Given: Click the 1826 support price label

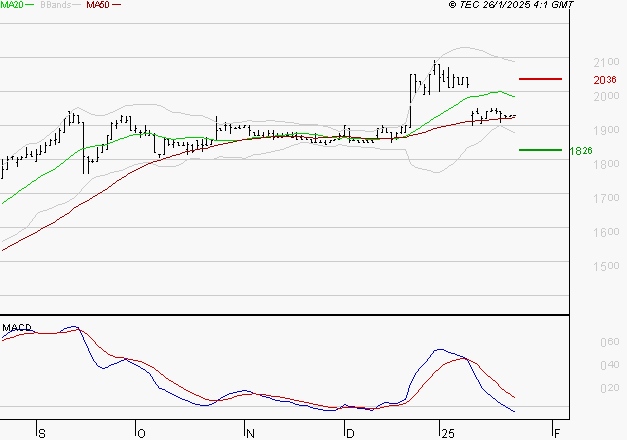Looking at the screenshot, I should coord(604,151).
